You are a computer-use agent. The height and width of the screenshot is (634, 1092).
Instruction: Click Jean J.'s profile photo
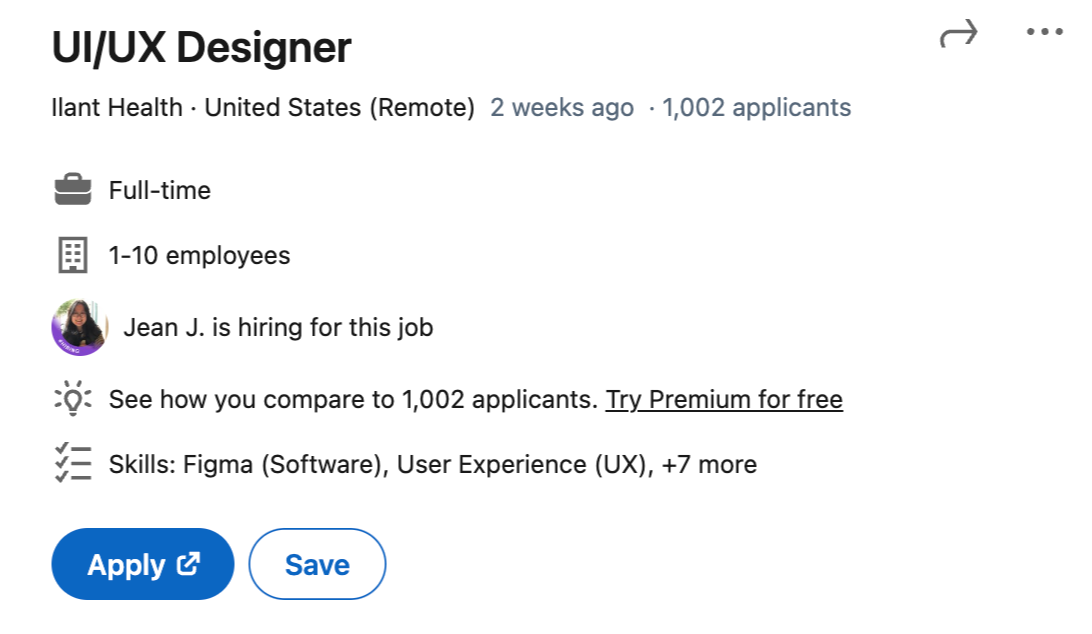click(79, 327)
